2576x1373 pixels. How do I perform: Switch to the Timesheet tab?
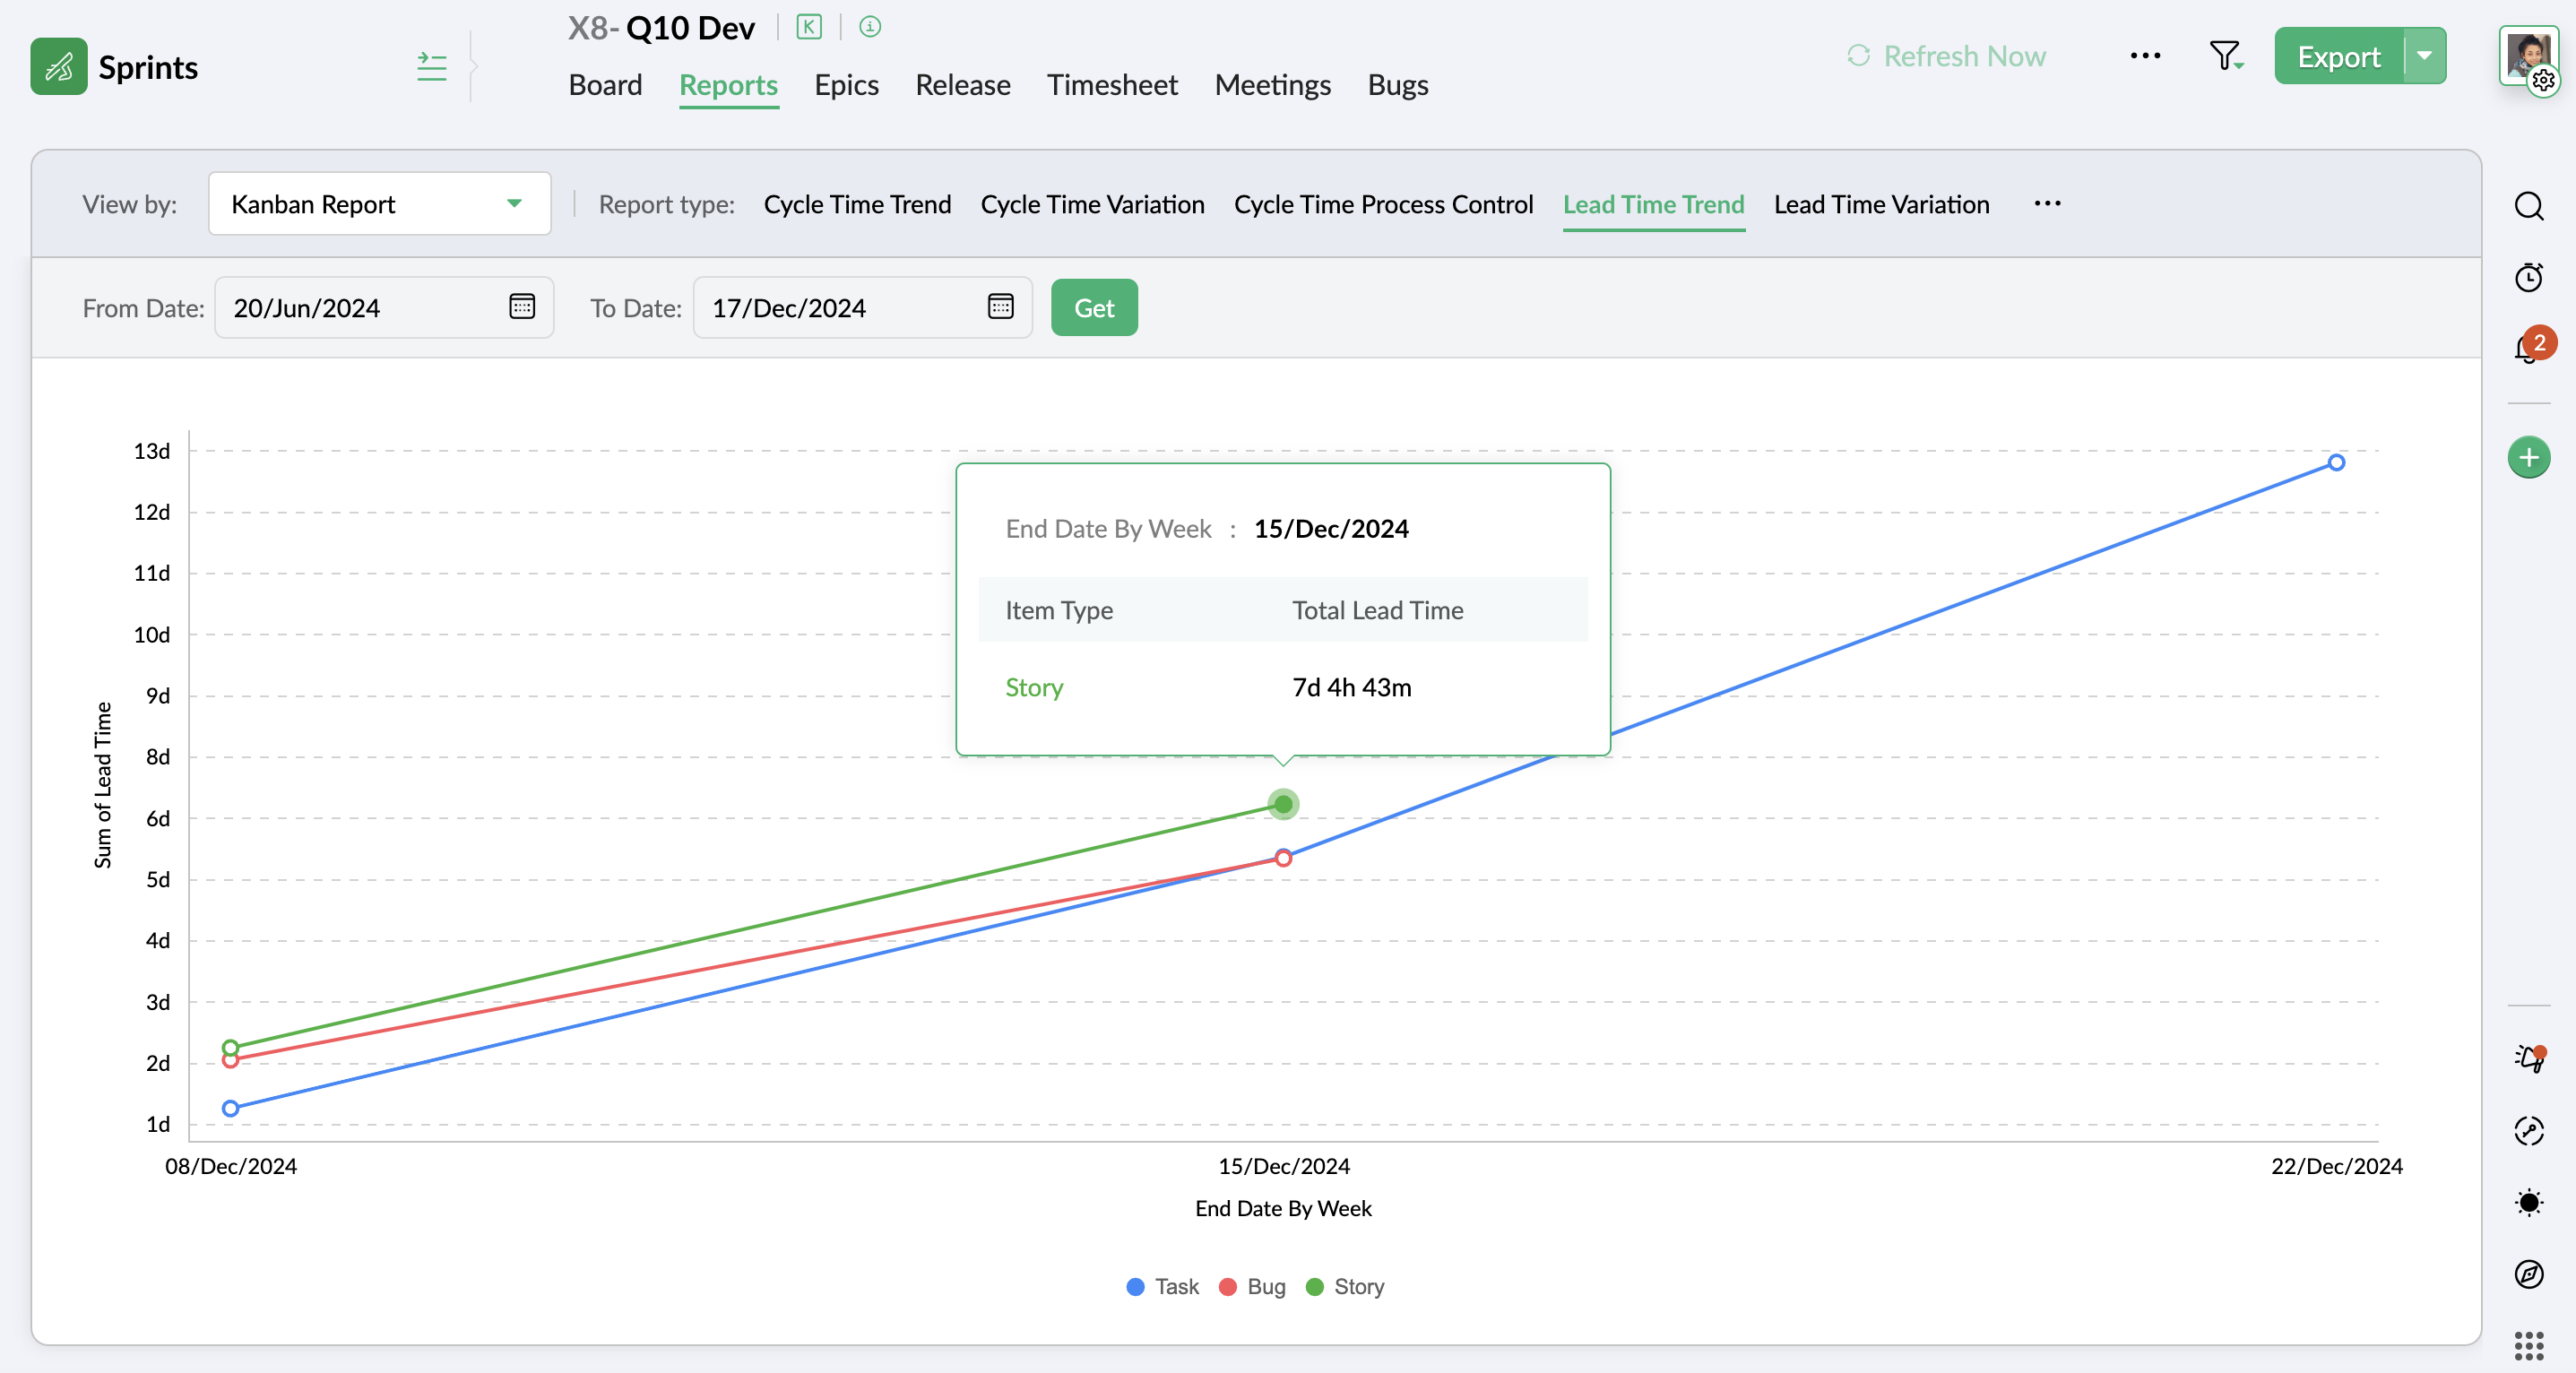1112,85
